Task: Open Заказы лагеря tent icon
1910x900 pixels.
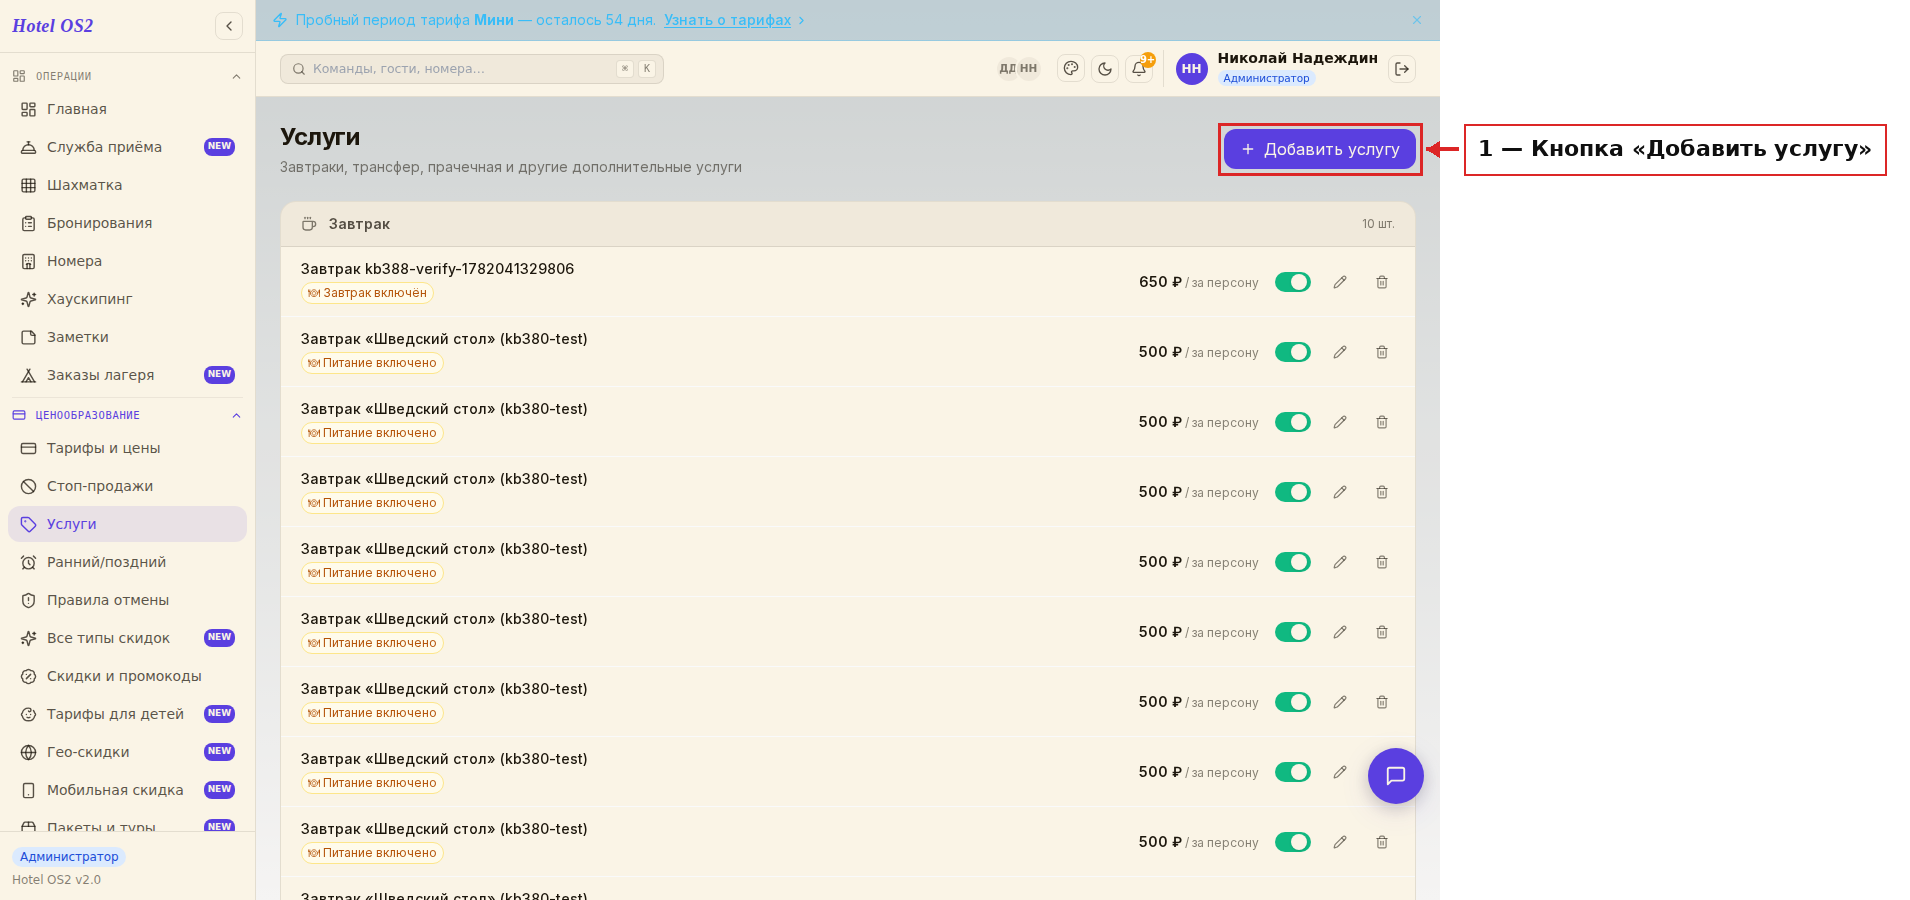Action: [x=29, y=375]
